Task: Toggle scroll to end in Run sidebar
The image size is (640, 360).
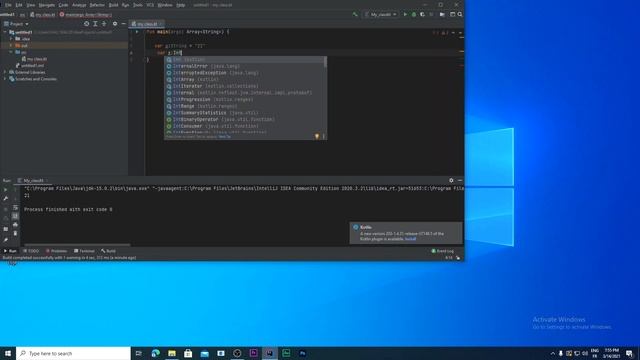Action: click(15, 216)
